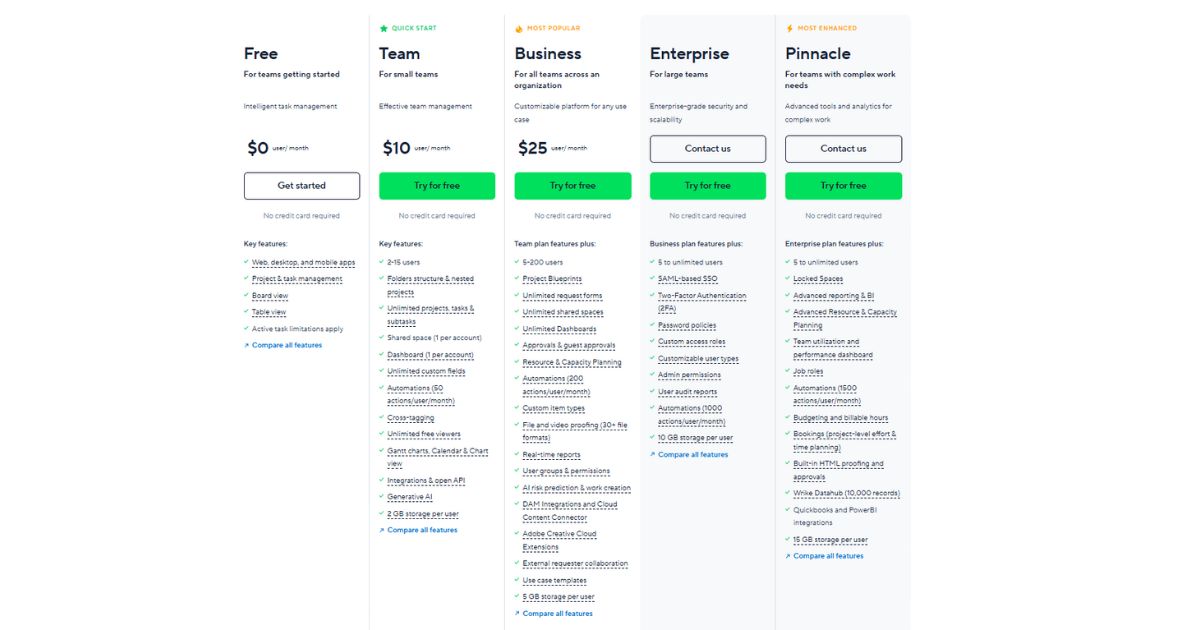
Task: Click the green star Quick Start icon
Action: coord(383,28)
